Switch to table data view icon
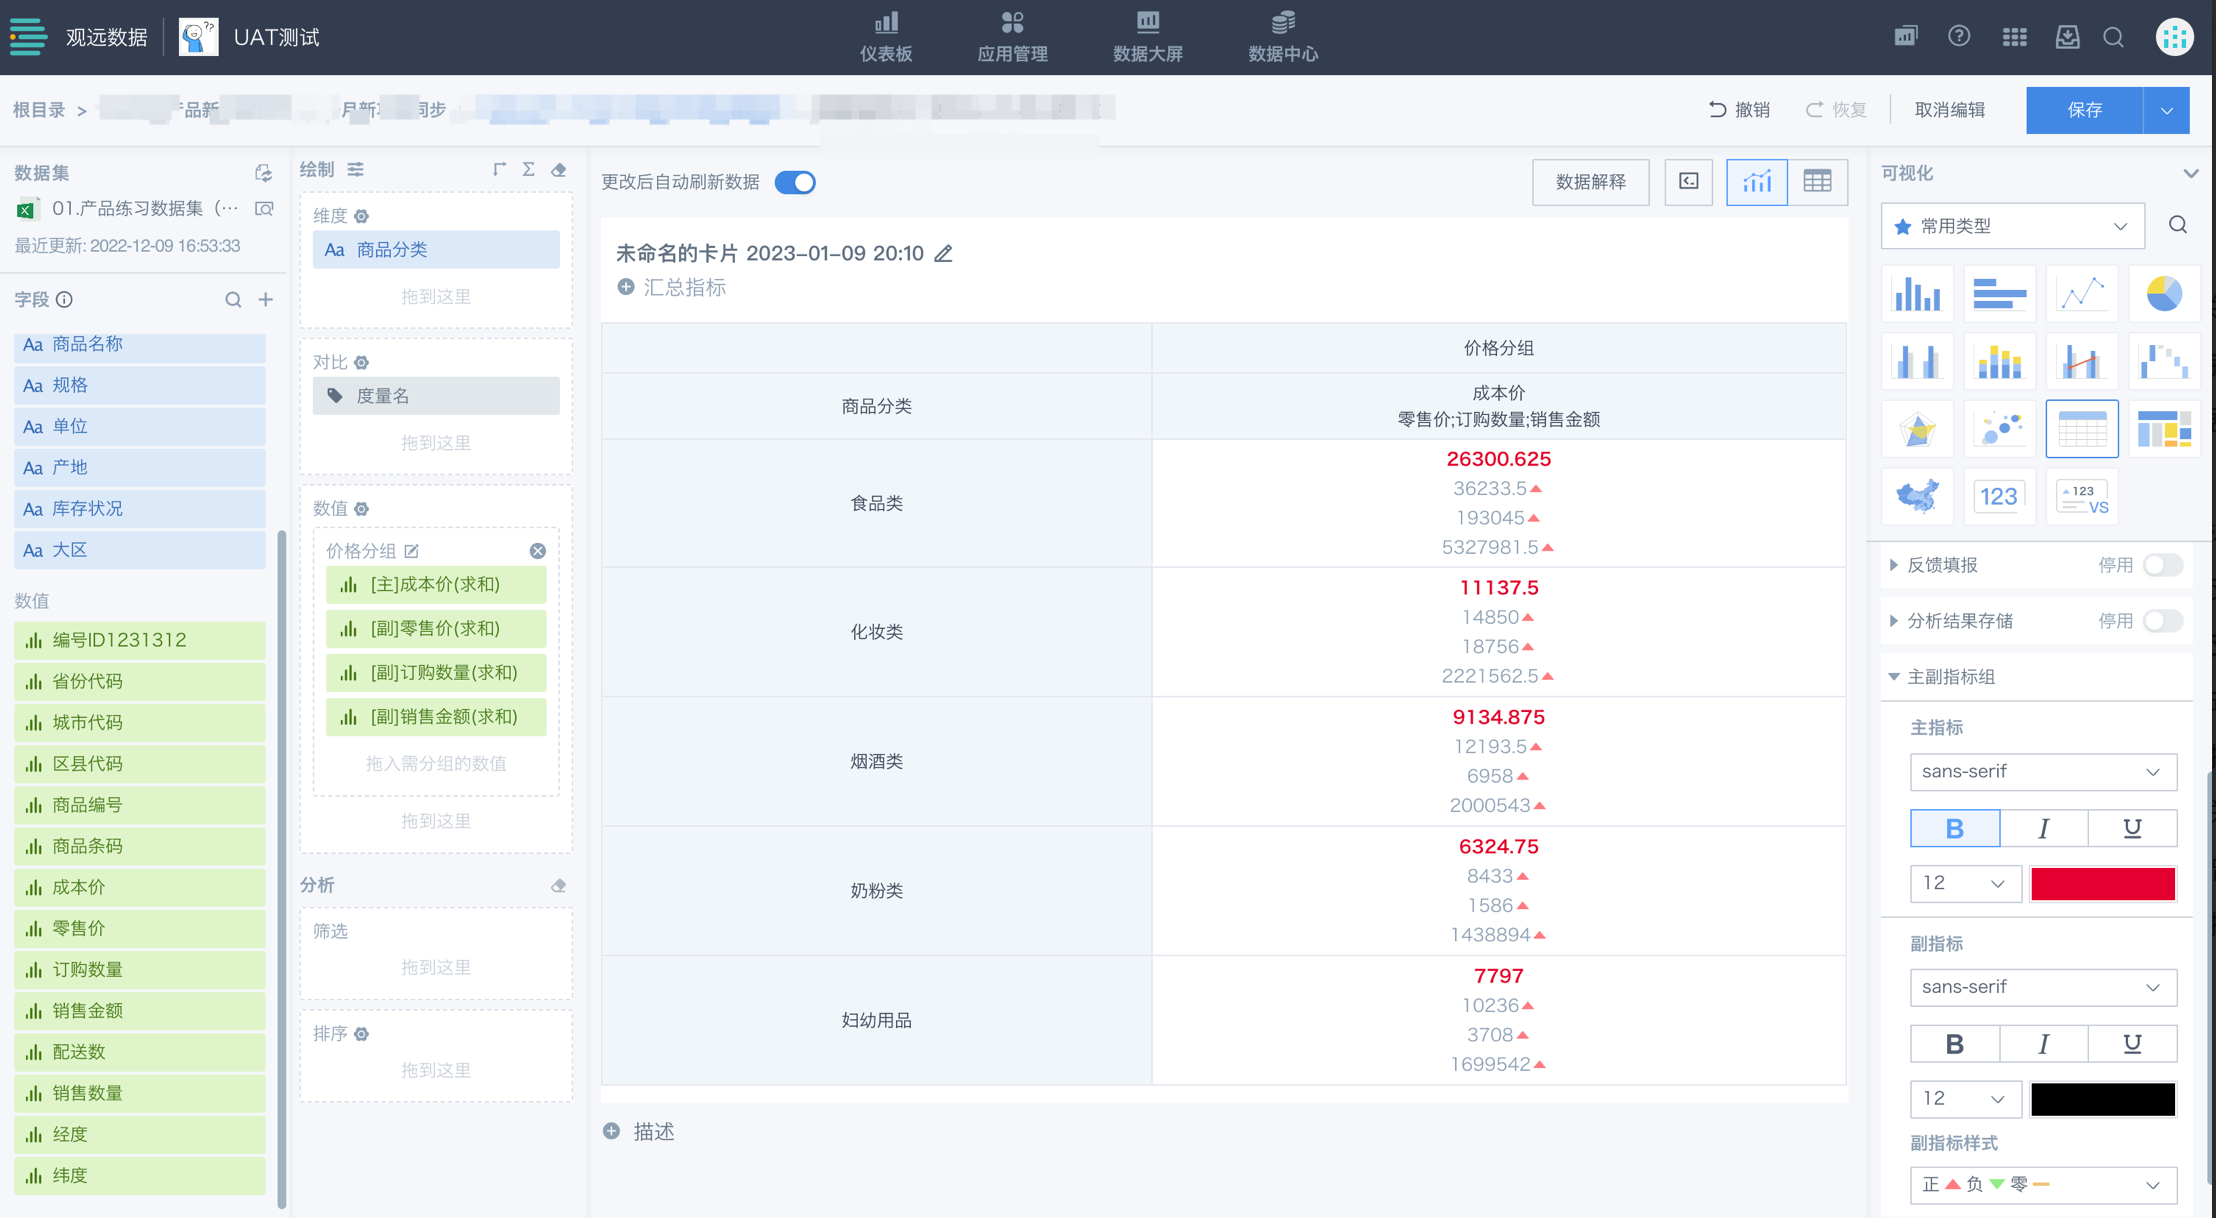 [1817, 182]
